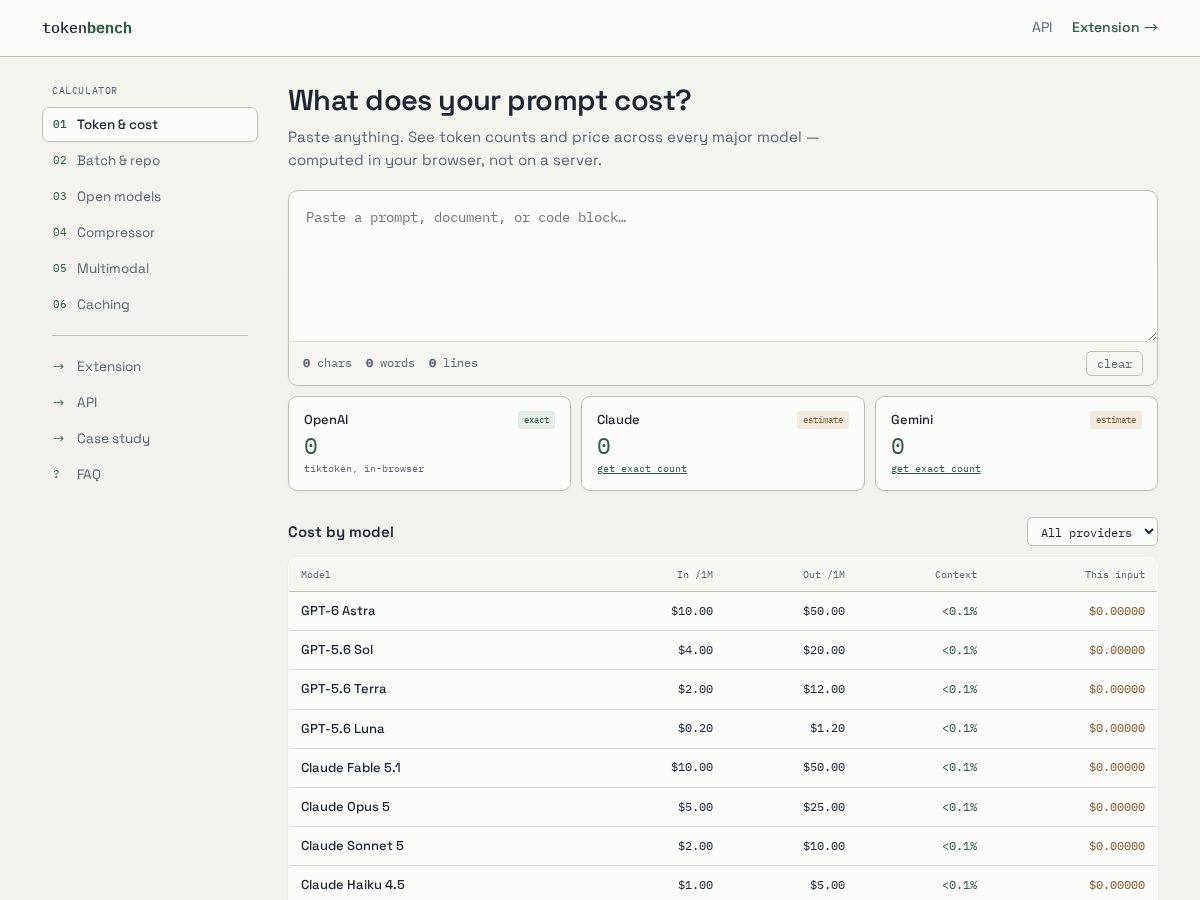Viewport: 1200px width, 900px height.
Task: Click the Cost by model heading
Action: (x=341, y=532)
